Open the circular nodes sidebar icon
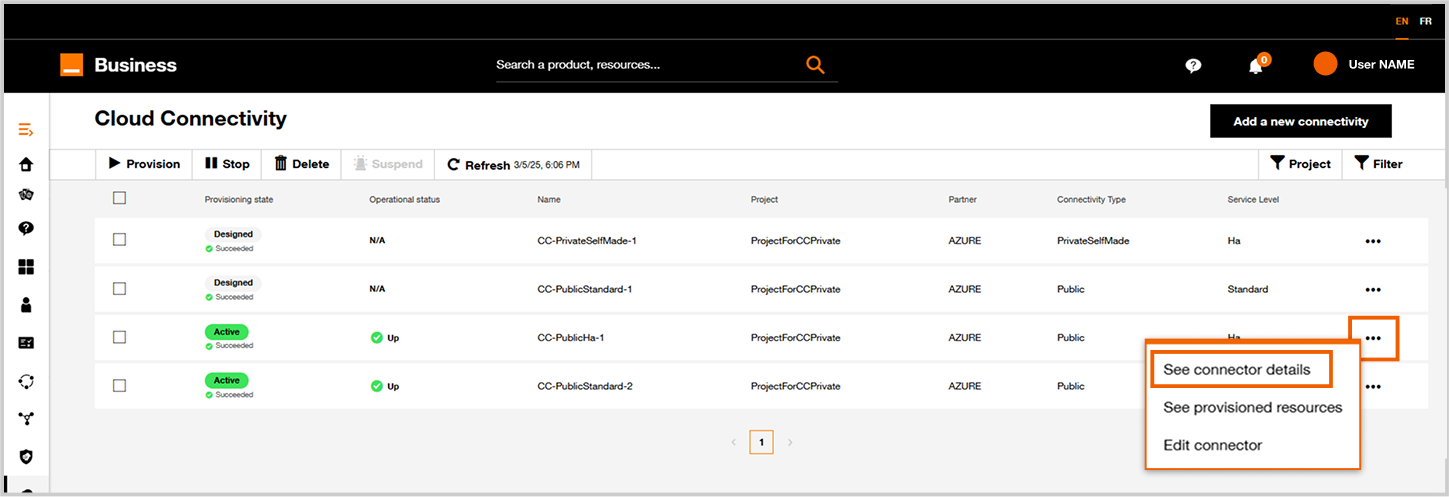This screenshot has height=497, width=1449. (26, 381)
